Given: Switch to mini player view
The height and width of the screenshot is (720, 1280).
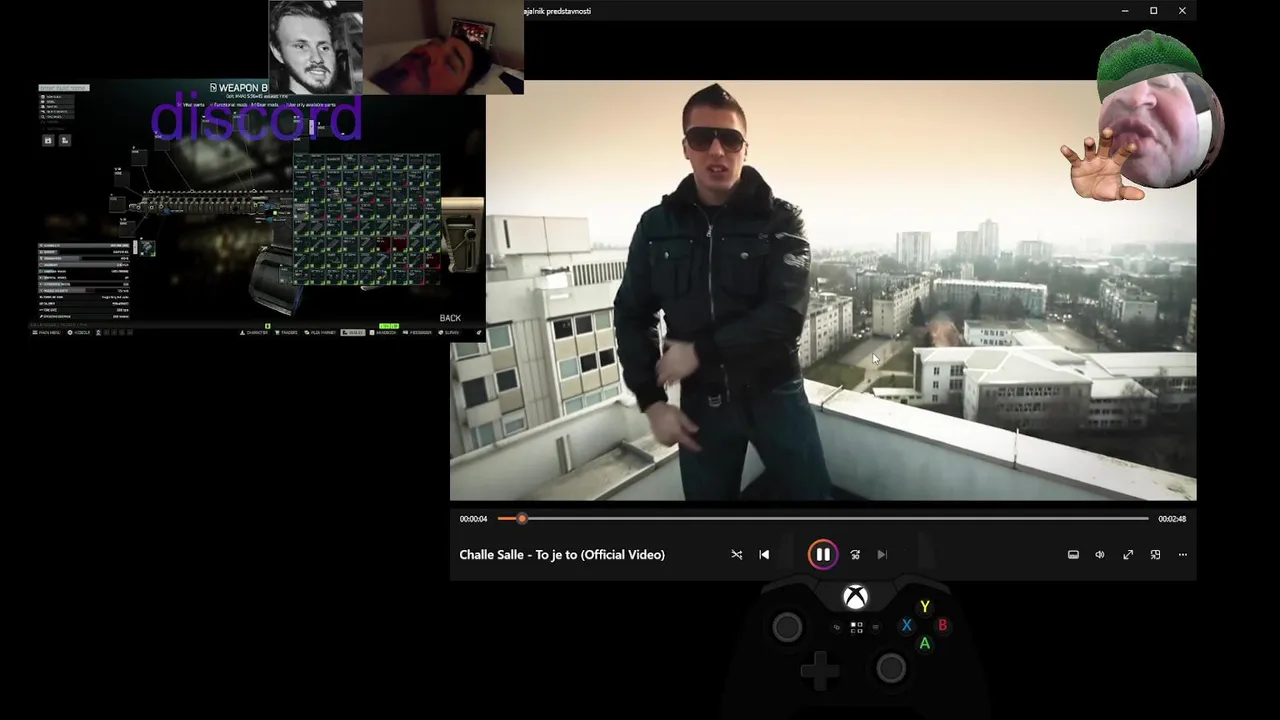Looking at the screenshot, I should tap(1155, 554).
